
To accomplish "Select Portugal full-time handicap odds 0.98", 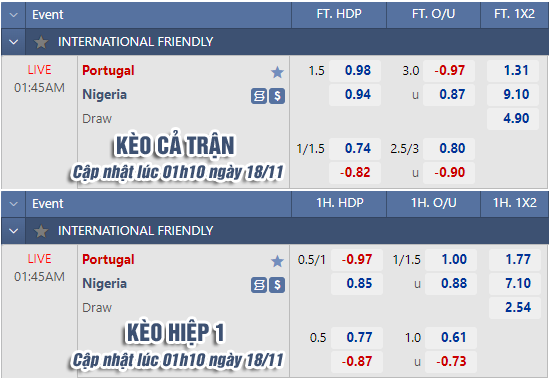I will 355,71.
